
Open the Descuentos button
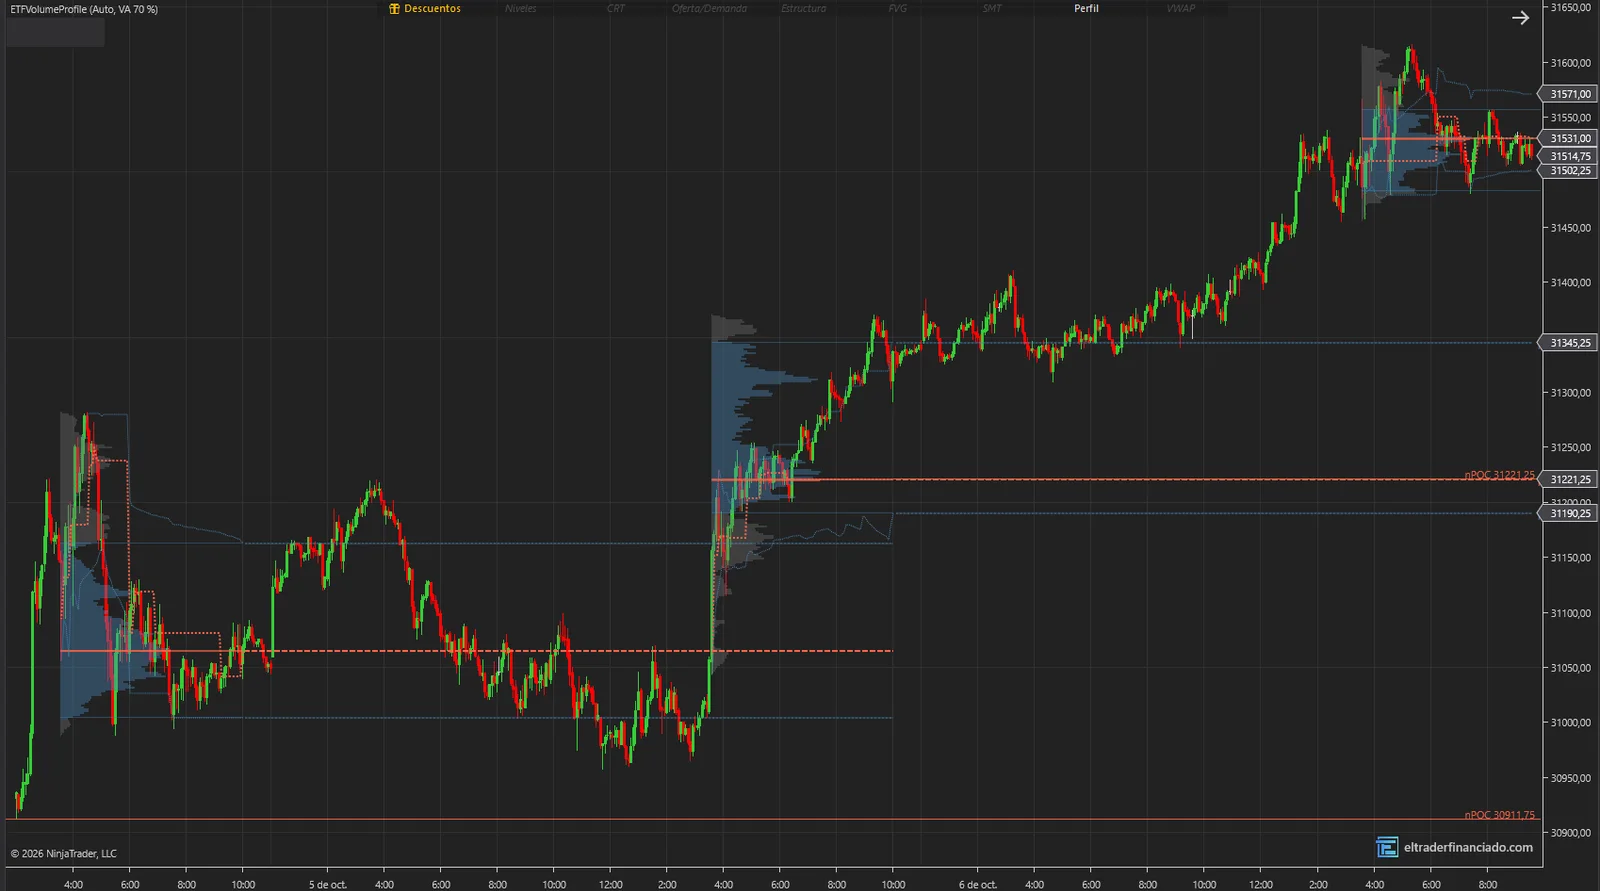click(426, 9)
